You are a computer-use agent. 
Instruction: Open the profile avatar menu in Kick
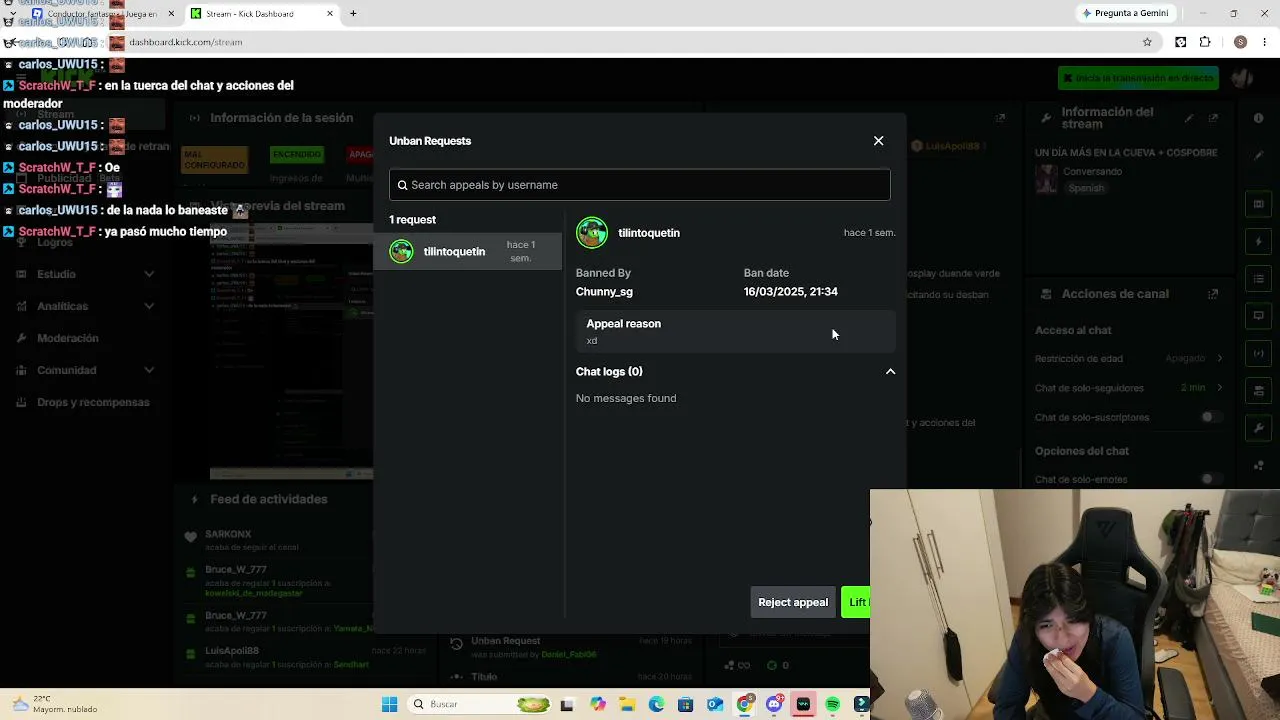[1243, 78]
